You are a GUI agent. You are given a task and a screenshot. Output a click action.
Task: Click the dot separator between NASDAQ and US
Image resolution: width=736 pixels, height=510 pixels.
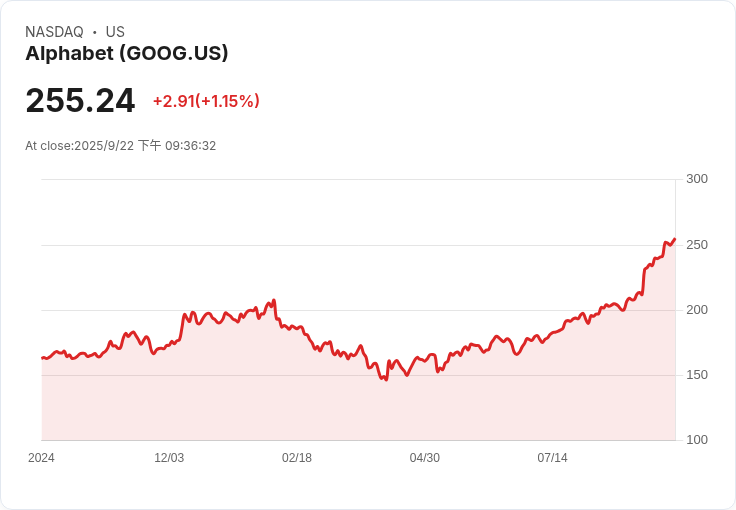[x=95, y=32]
